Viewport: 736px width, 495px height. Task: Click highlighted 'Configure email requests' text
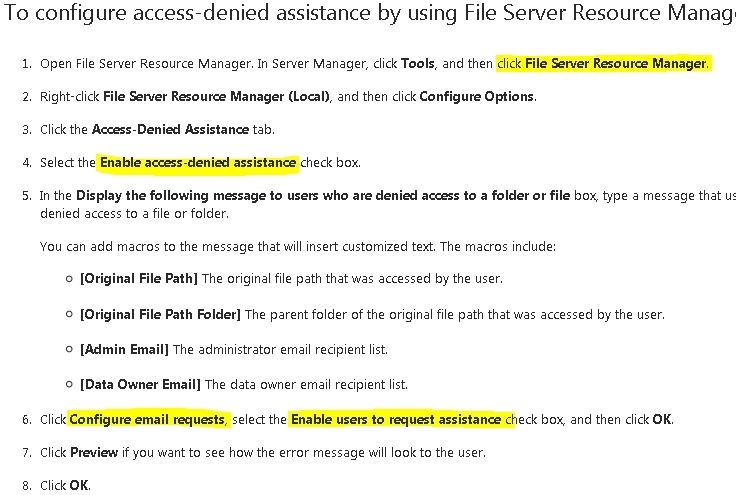tap(147, 419)
